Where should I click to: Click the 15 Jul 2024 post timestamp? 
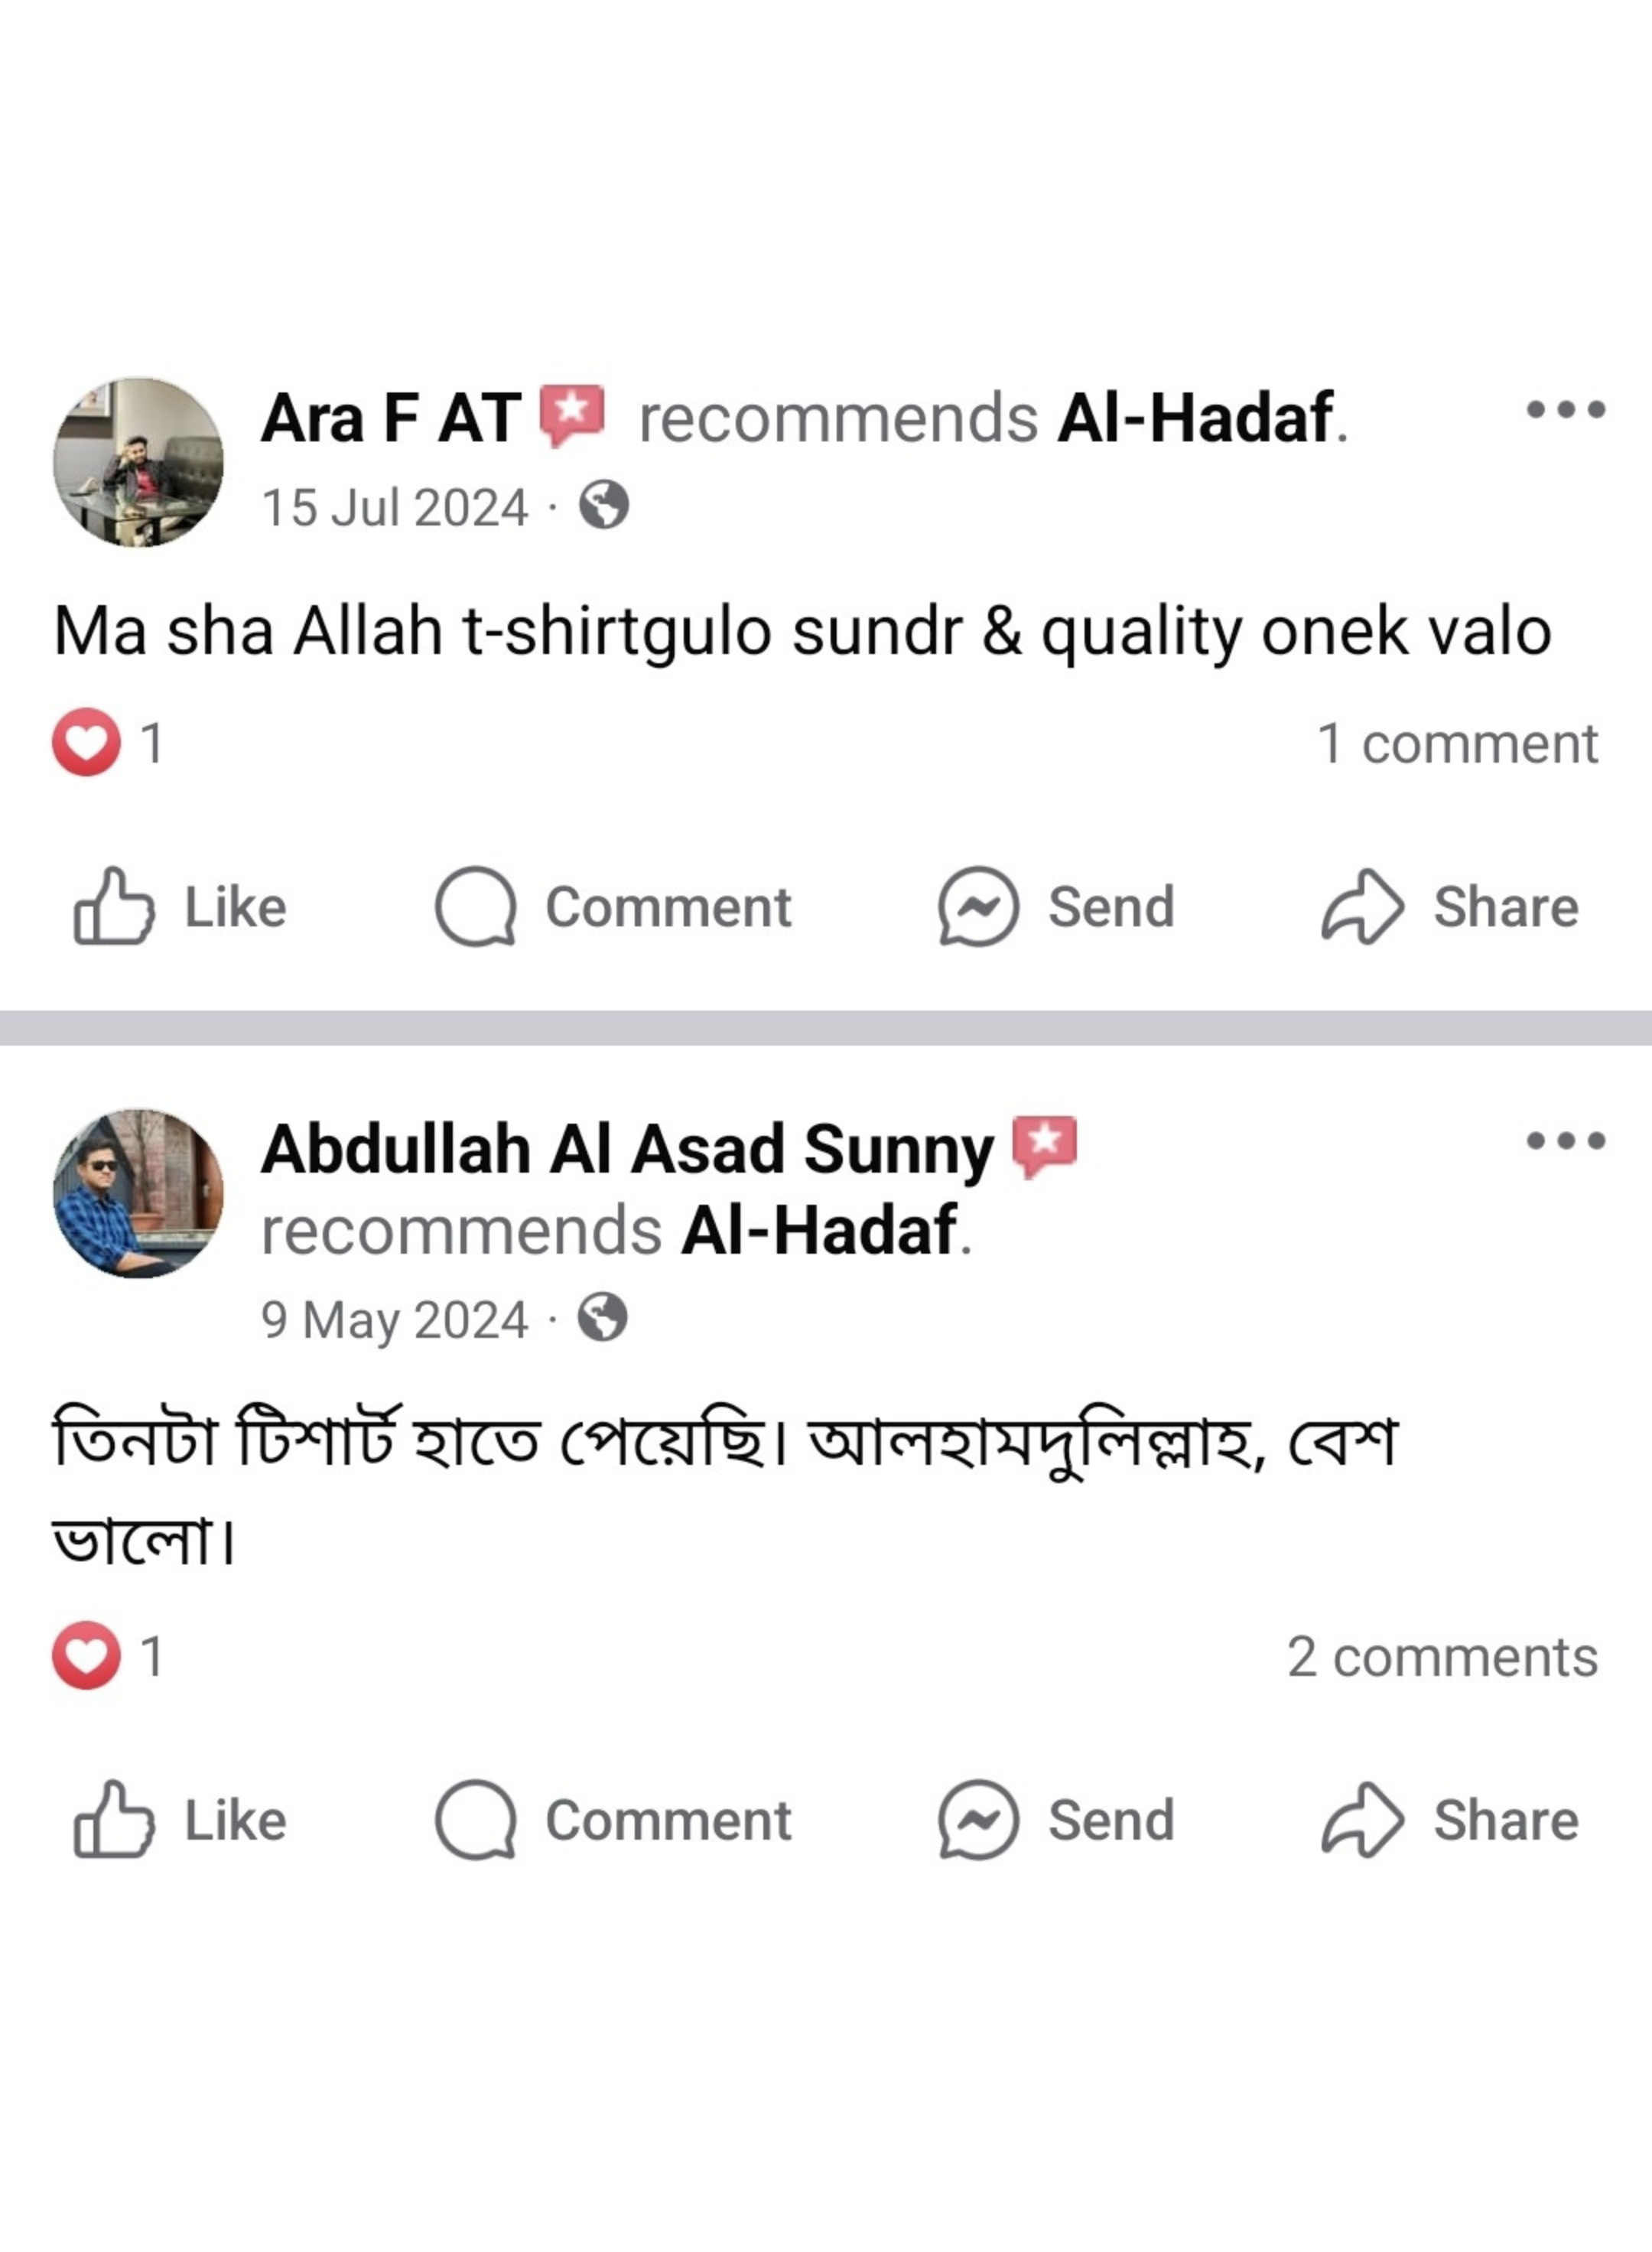pos(394,507)
